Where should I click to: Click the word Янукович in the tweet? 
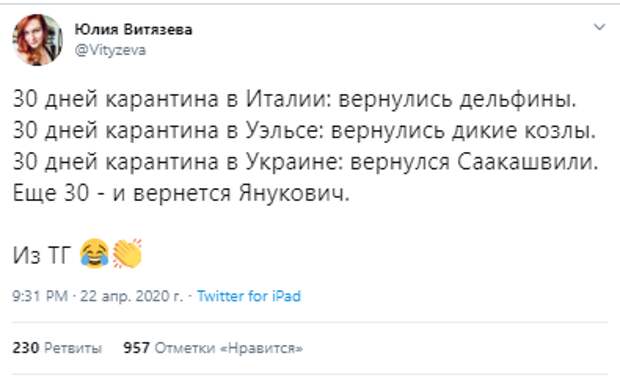294,193
